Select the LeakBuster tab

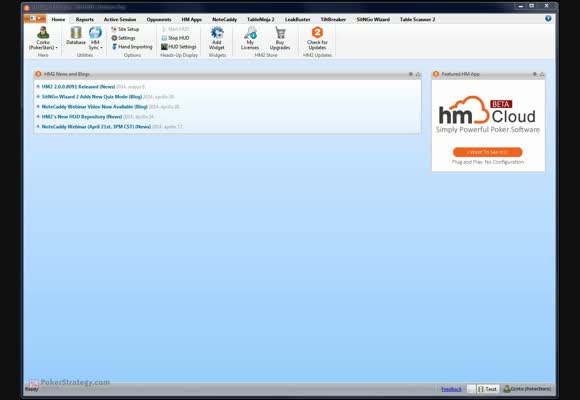(x=297, y=19)
